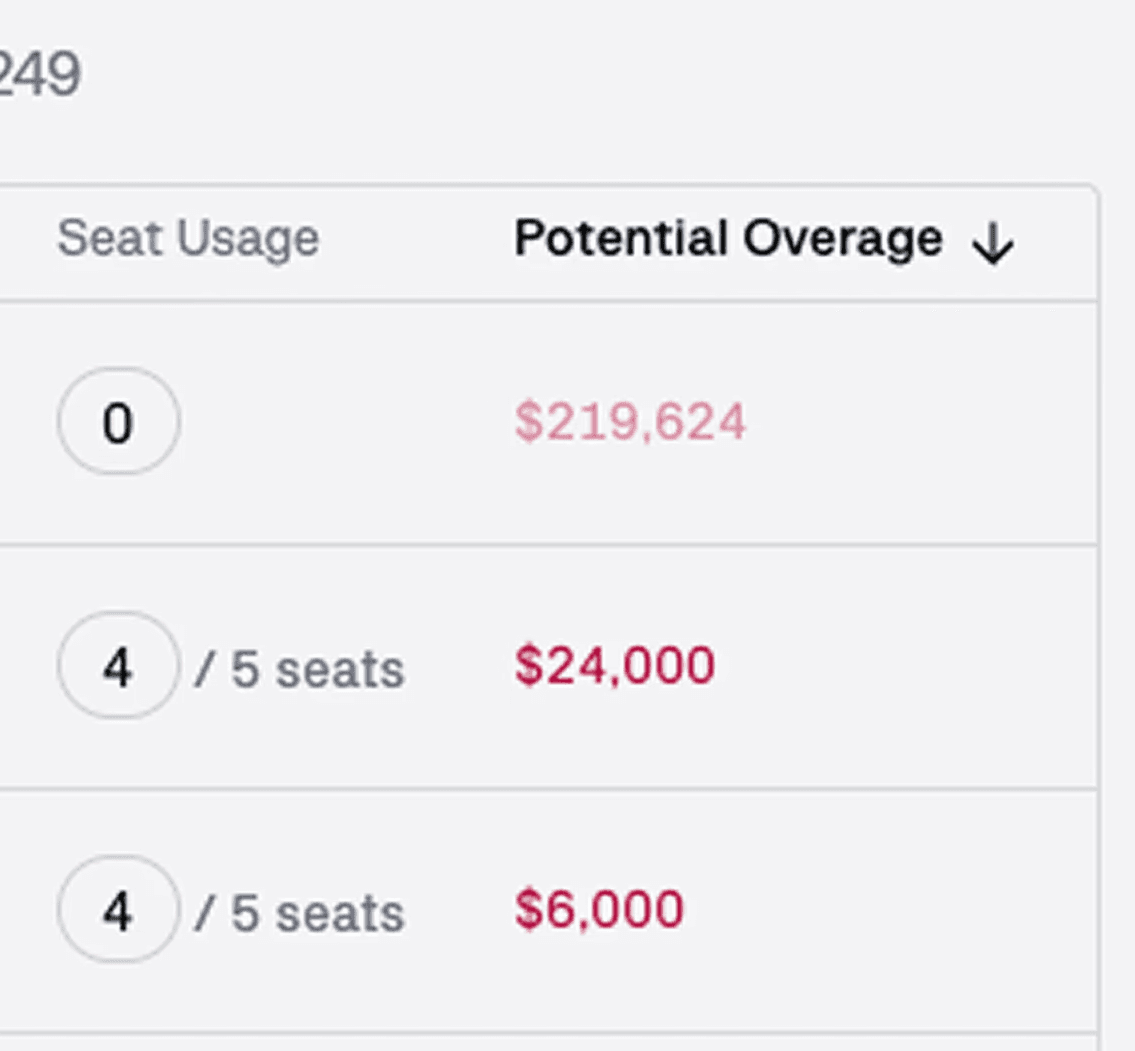Select the seat badge showing 0

pos(118,422)
